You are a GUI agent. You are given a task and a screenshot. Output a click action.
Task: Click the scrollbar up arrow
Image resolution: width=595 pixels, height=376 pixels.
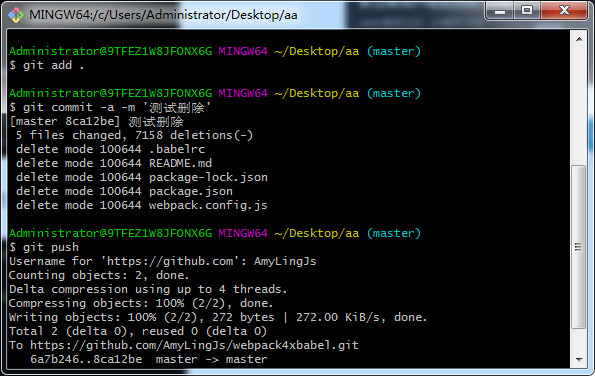[x=579, y=39]
